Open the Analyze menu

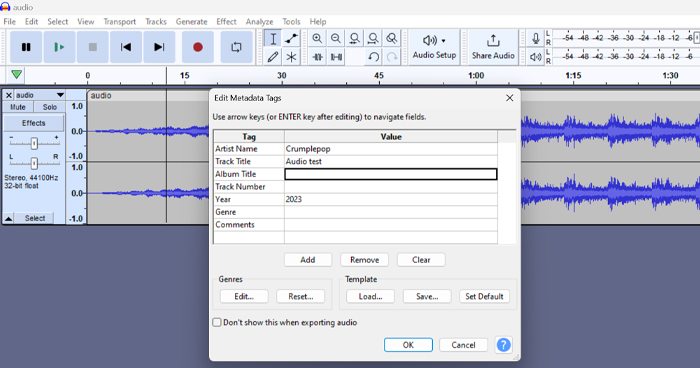(x=259, y=21)
